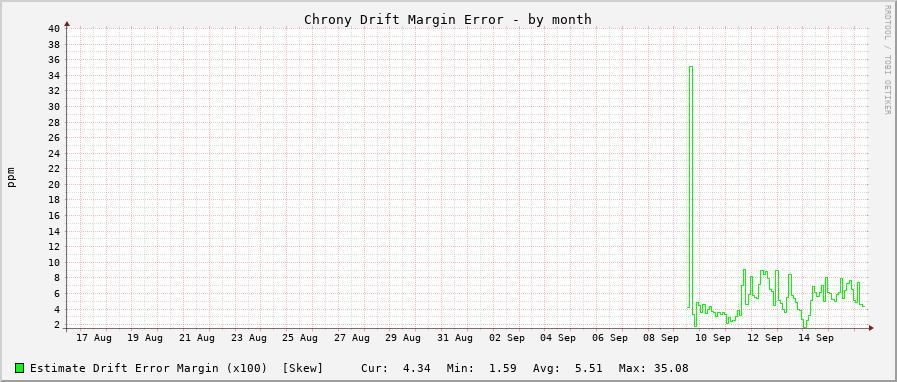Click the '40' y-axis tick label
Image resolution: width=897 pixels, height=382 pixels.
pyautogui.click(x=54, y=29)
